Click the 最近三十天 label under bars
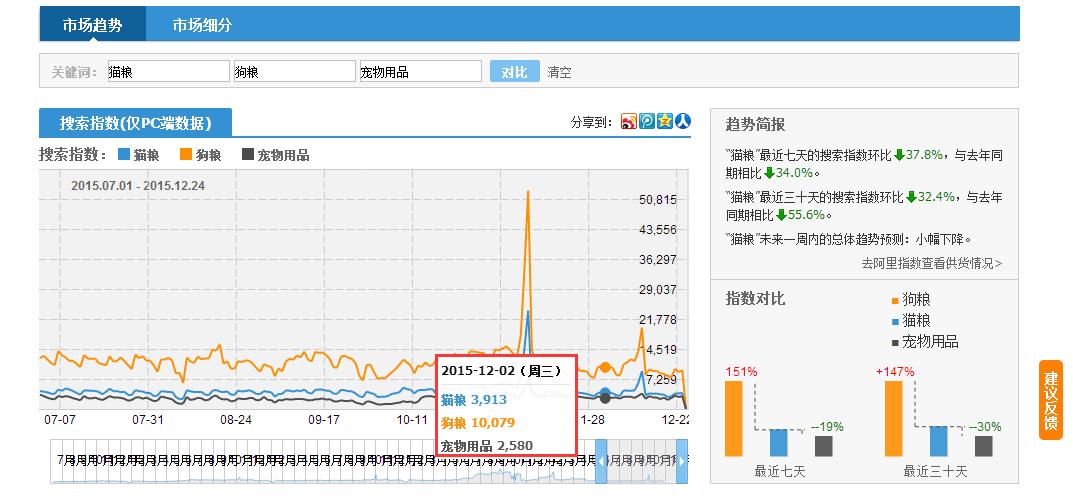Image resolution: width=1073 pixels, height=500 pixels. (935, 471)
